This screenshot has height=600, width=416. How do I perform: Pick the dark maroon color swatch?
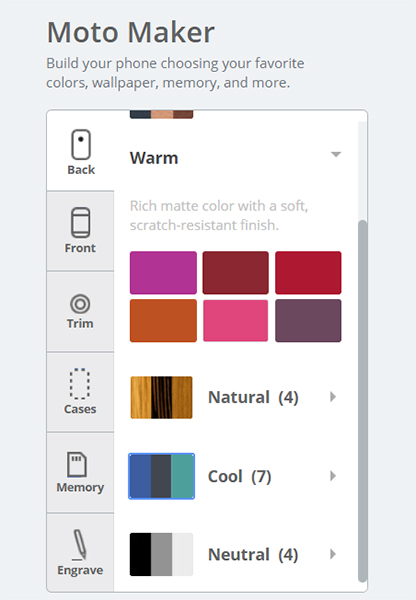(235, 272)
